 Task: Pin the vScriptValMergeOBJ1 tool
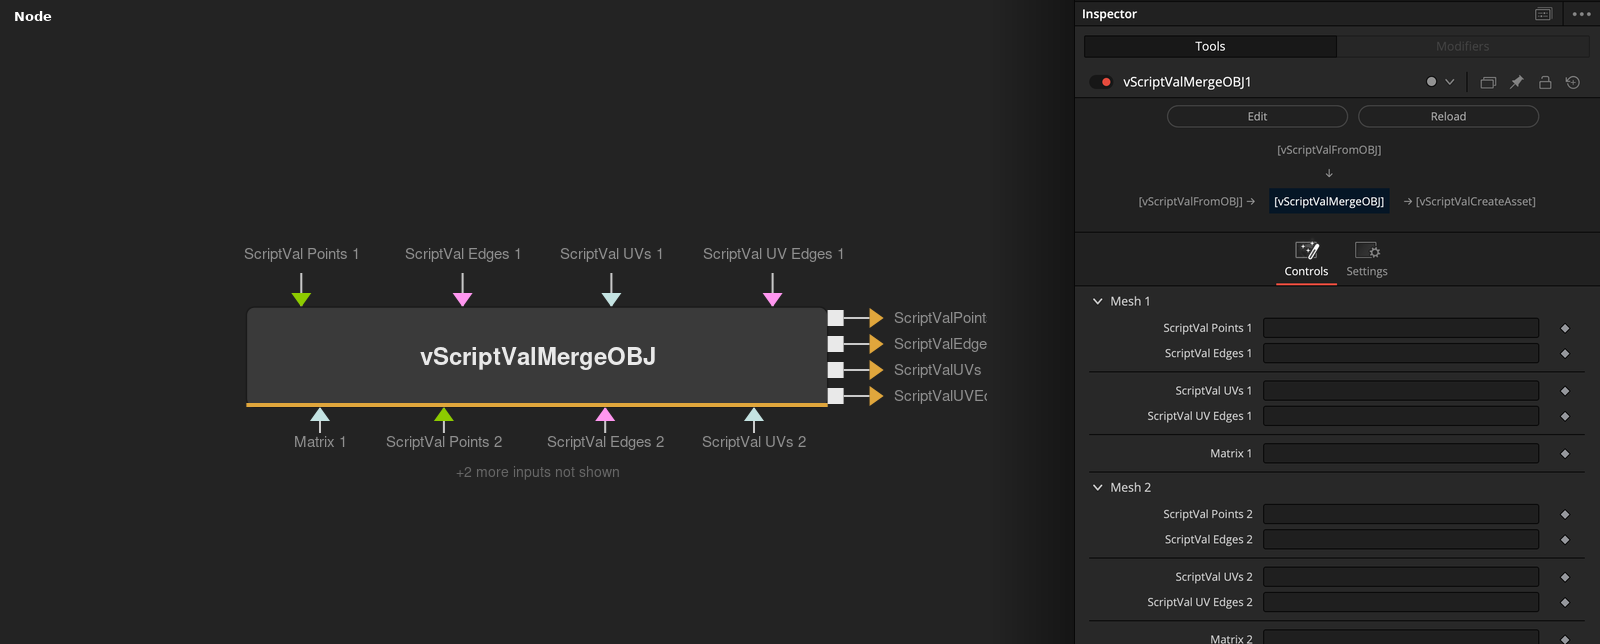pyautogui.click(x=1516, y=82)
